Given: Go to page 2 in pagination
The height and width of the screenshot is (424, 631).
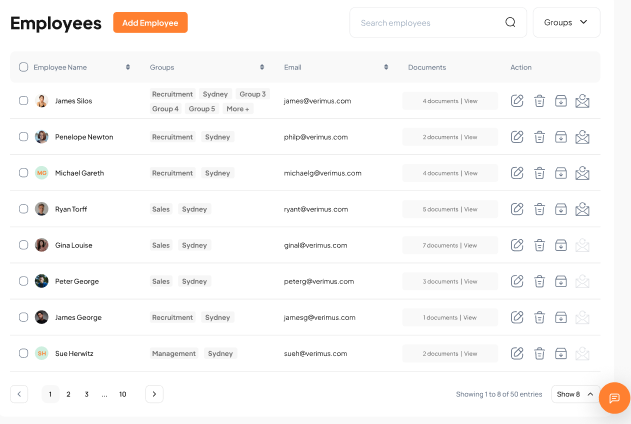Looking at the screenshot, I should [x=68, y=394].
